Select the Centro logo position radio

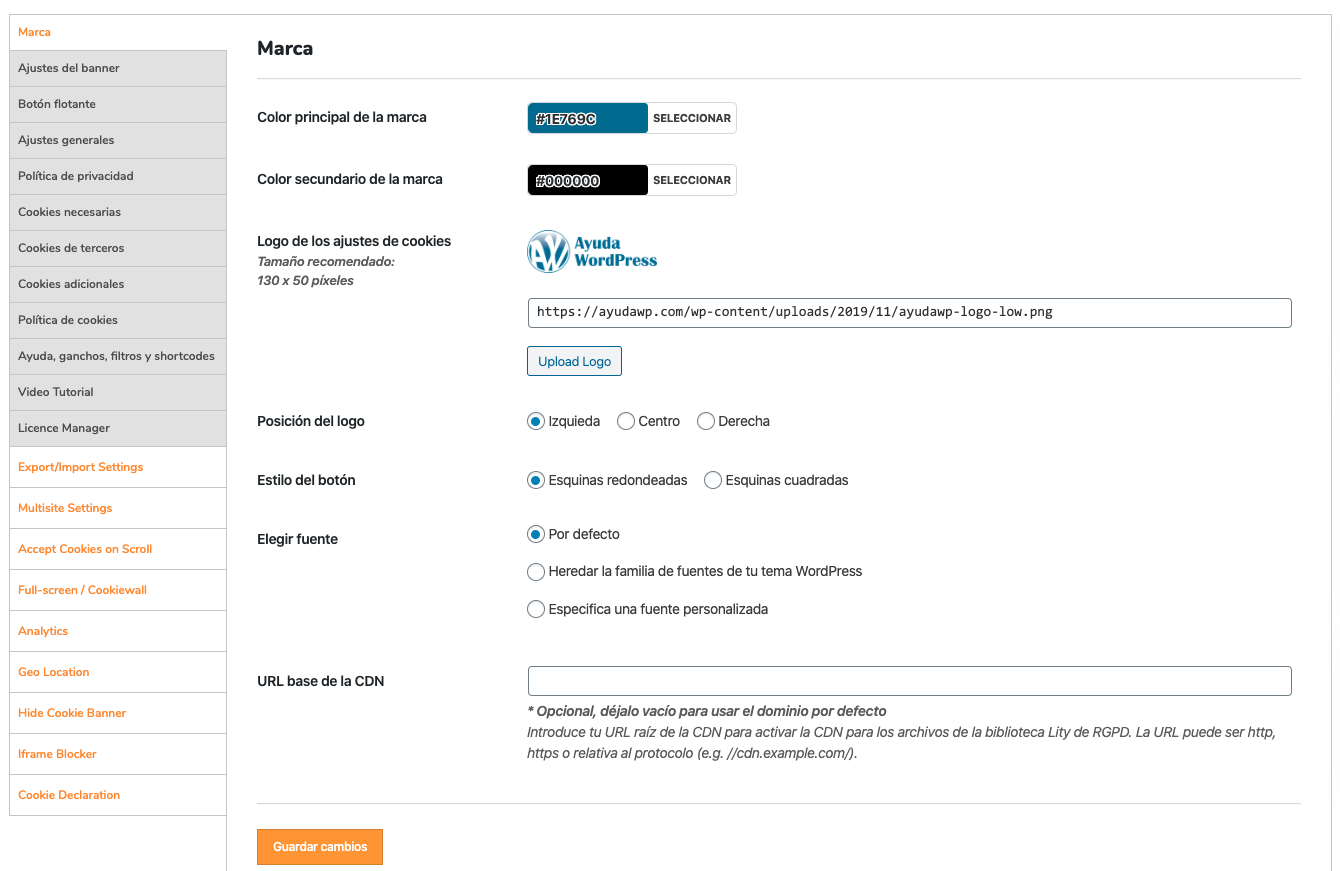[626, 422]
